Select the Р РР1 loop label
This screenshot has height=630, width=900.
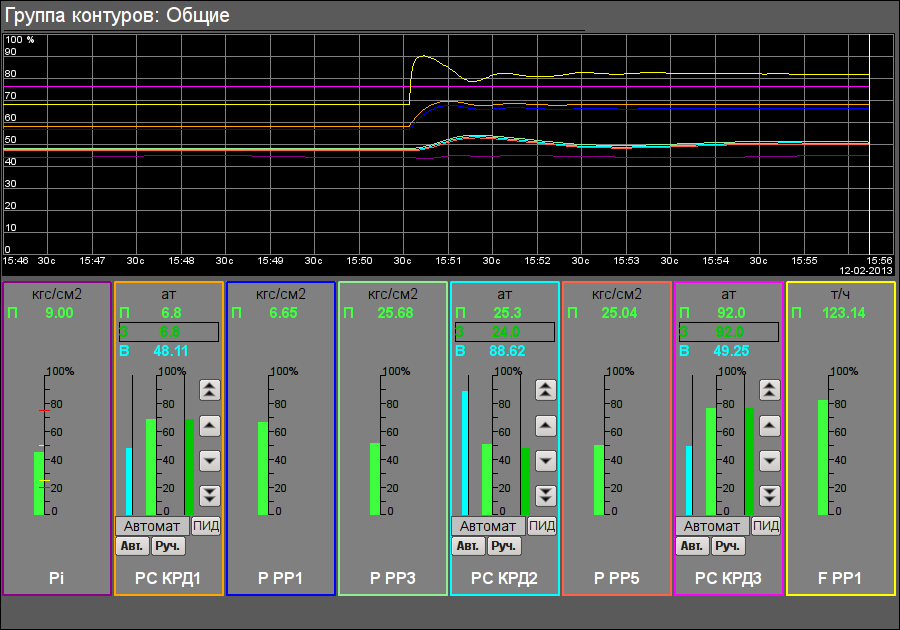[280, 578]
